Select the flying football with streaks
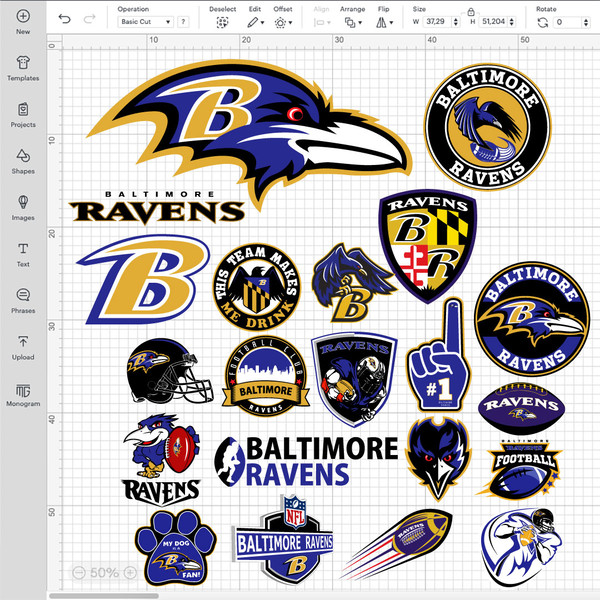Image resolution: width=600 pixels, height=600 pixels. [x=397, y=544]
